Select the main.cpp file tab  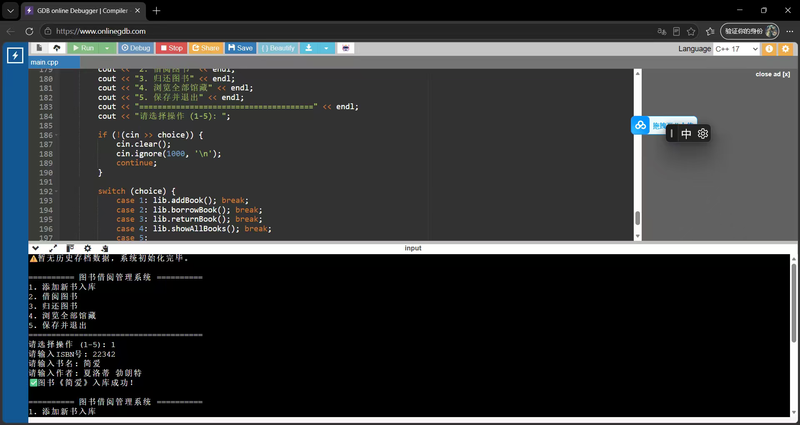(x=54, y=62)
